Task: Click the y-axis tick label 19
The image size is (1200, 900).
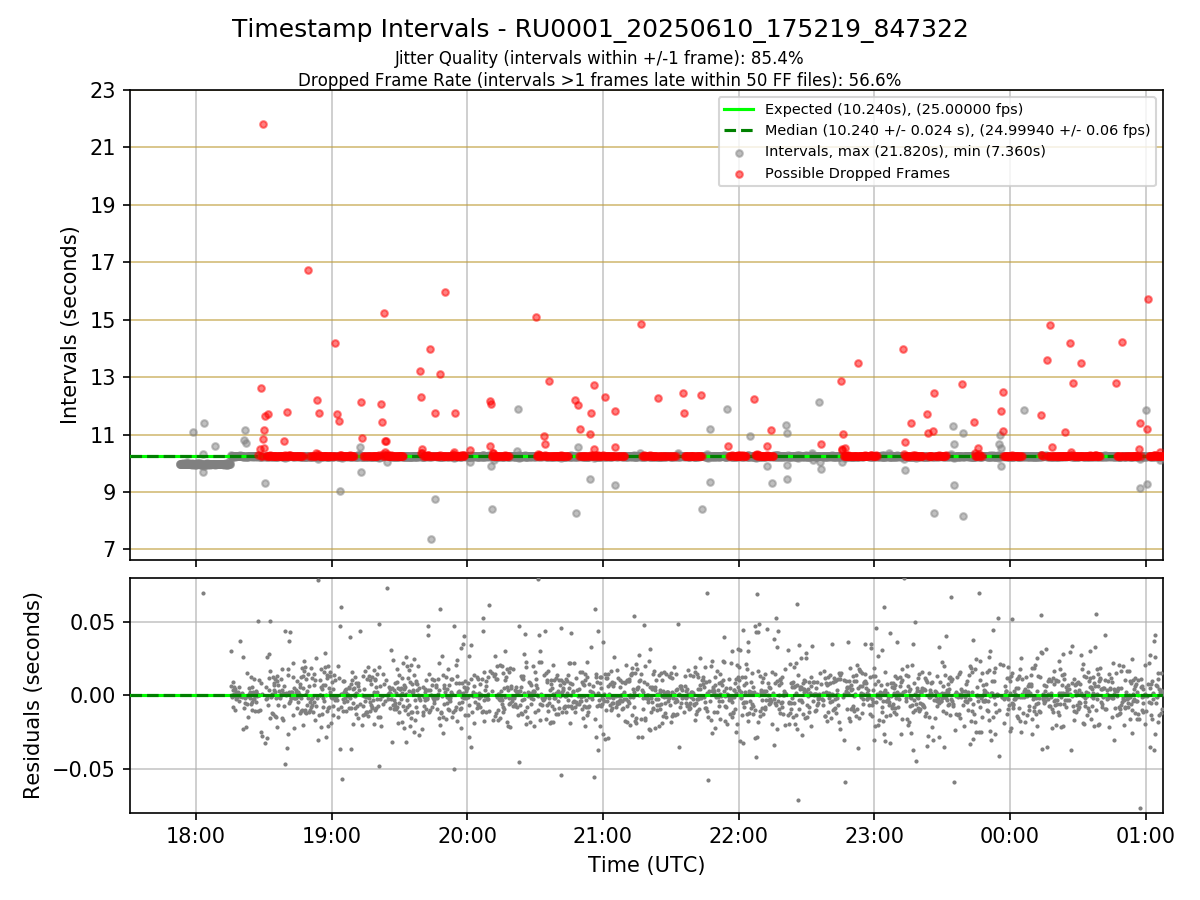Action: 103,206
